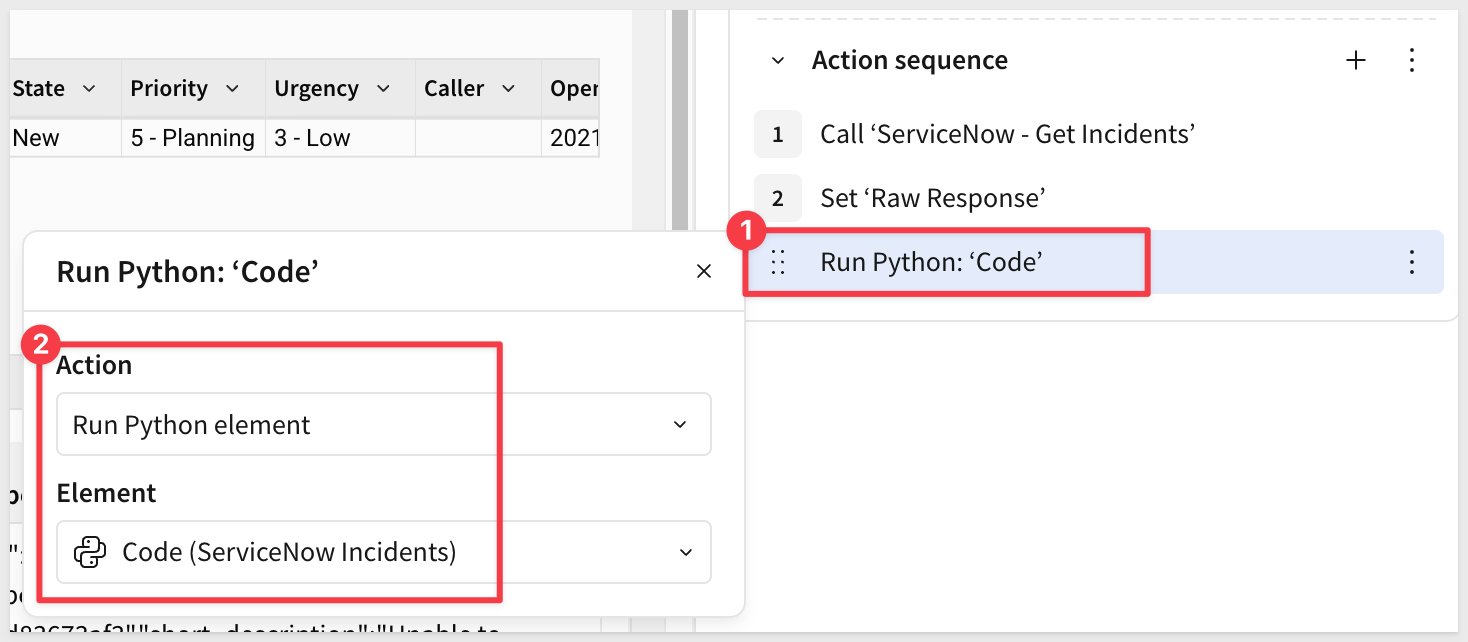Open Action sequence three-dot menu
The image size is (1468, 642).
point(1412,61)
